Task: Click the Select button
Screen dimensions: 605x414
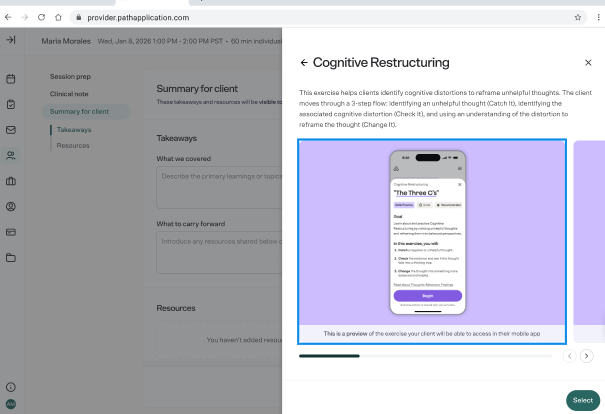Action: coord(583,400)
